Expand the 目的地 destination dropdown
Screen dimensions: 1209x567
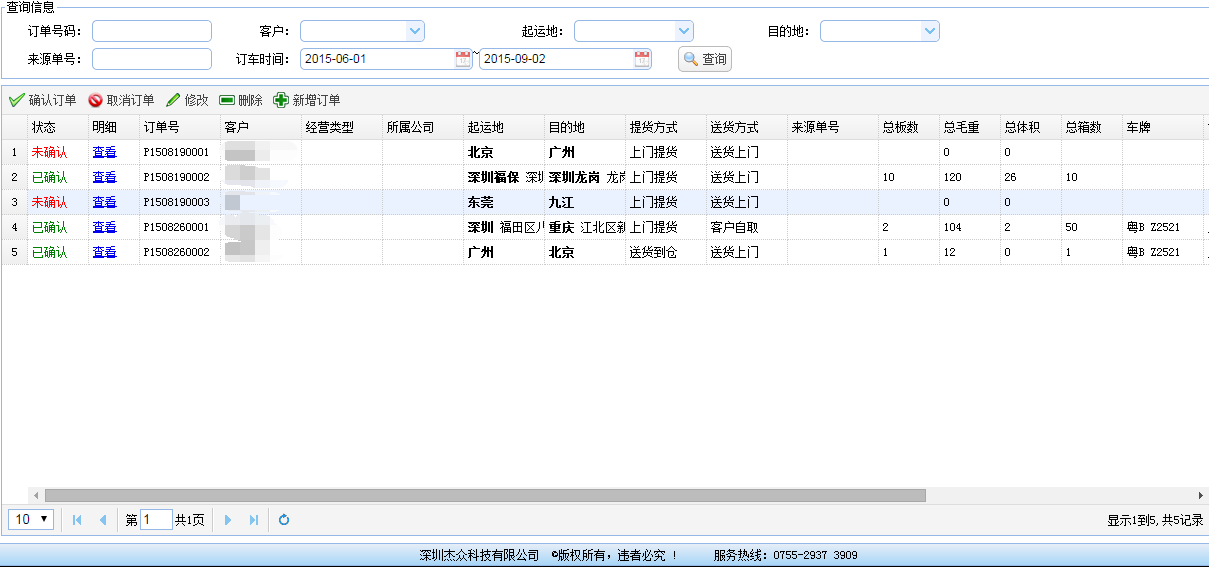930,31
